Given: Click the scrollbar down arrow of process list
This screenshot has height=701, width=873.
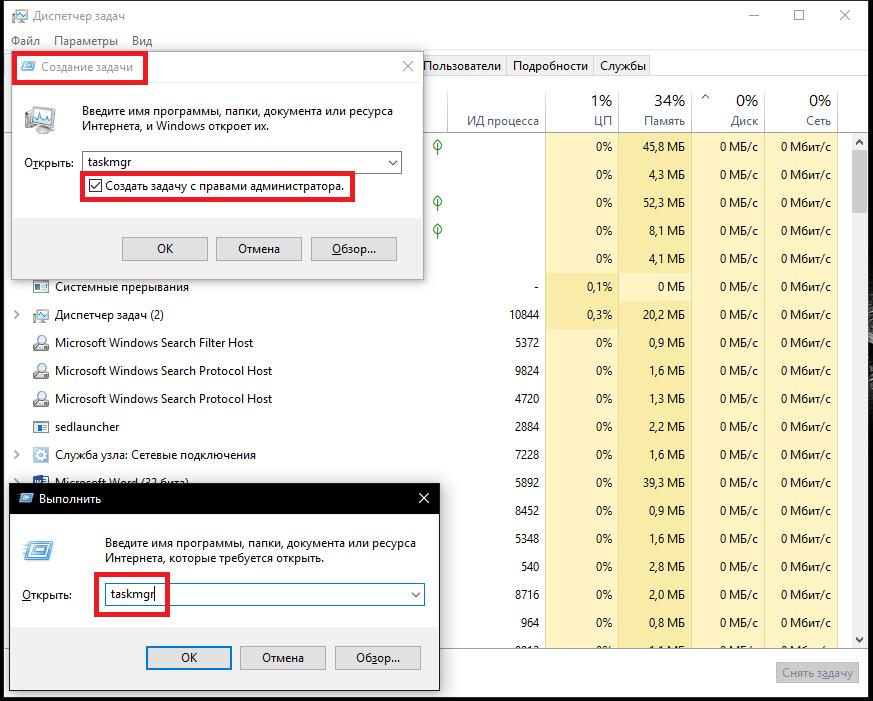Looking at the screenshot, I should (x=859, y=640).
